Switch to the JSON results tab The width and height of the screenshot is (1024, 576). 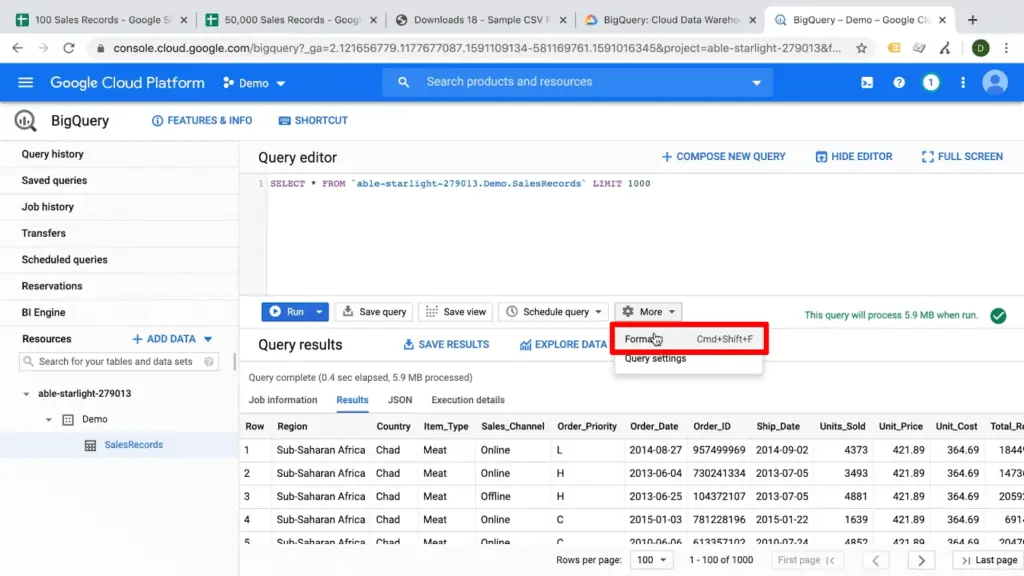coord(399,399)
